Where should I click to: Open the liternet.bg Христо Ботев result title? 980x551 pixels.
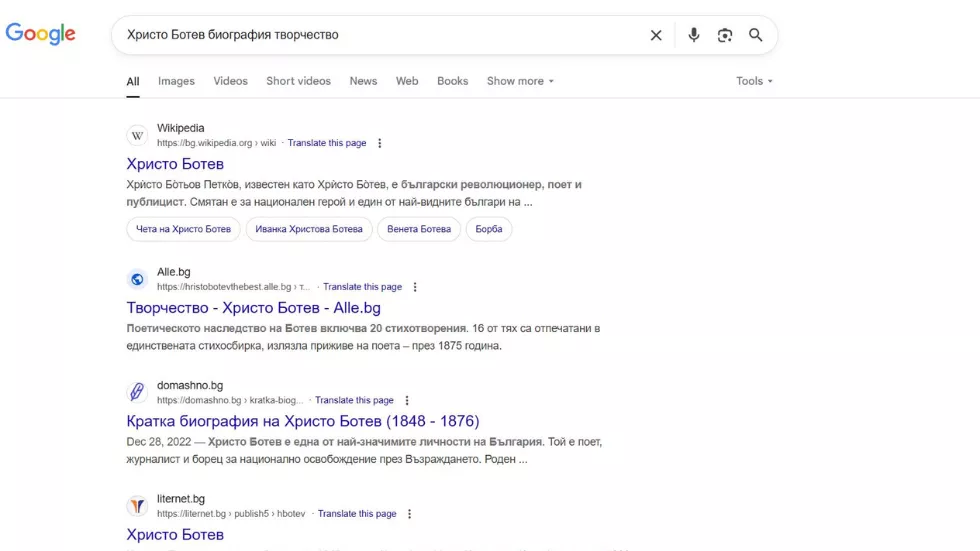[x=175, y=535]
